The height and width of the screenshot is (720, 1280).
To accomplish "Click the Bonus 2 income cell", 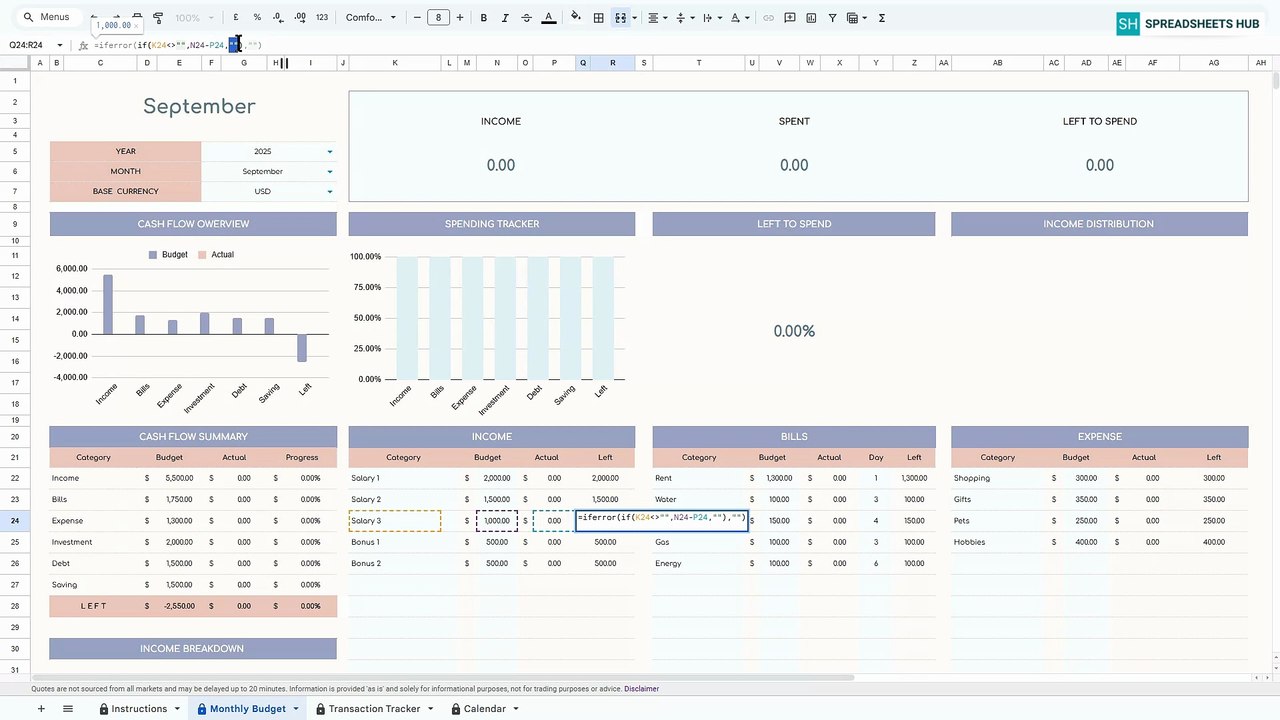I will pos(395,563).
